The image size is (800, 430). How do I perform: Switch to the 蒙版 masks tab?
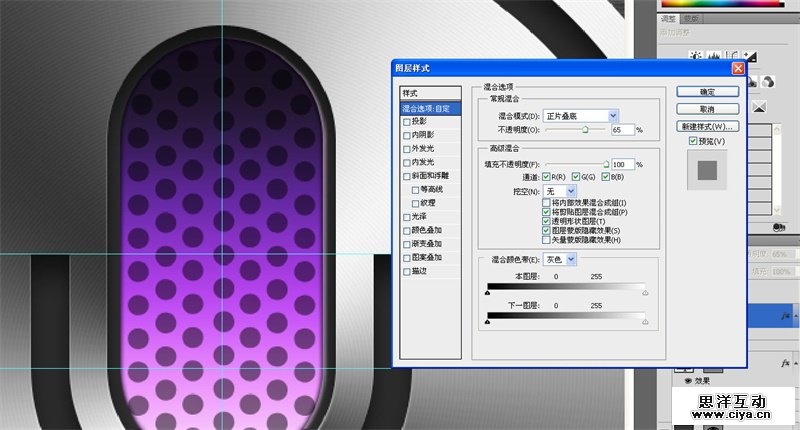coord(691,19)
